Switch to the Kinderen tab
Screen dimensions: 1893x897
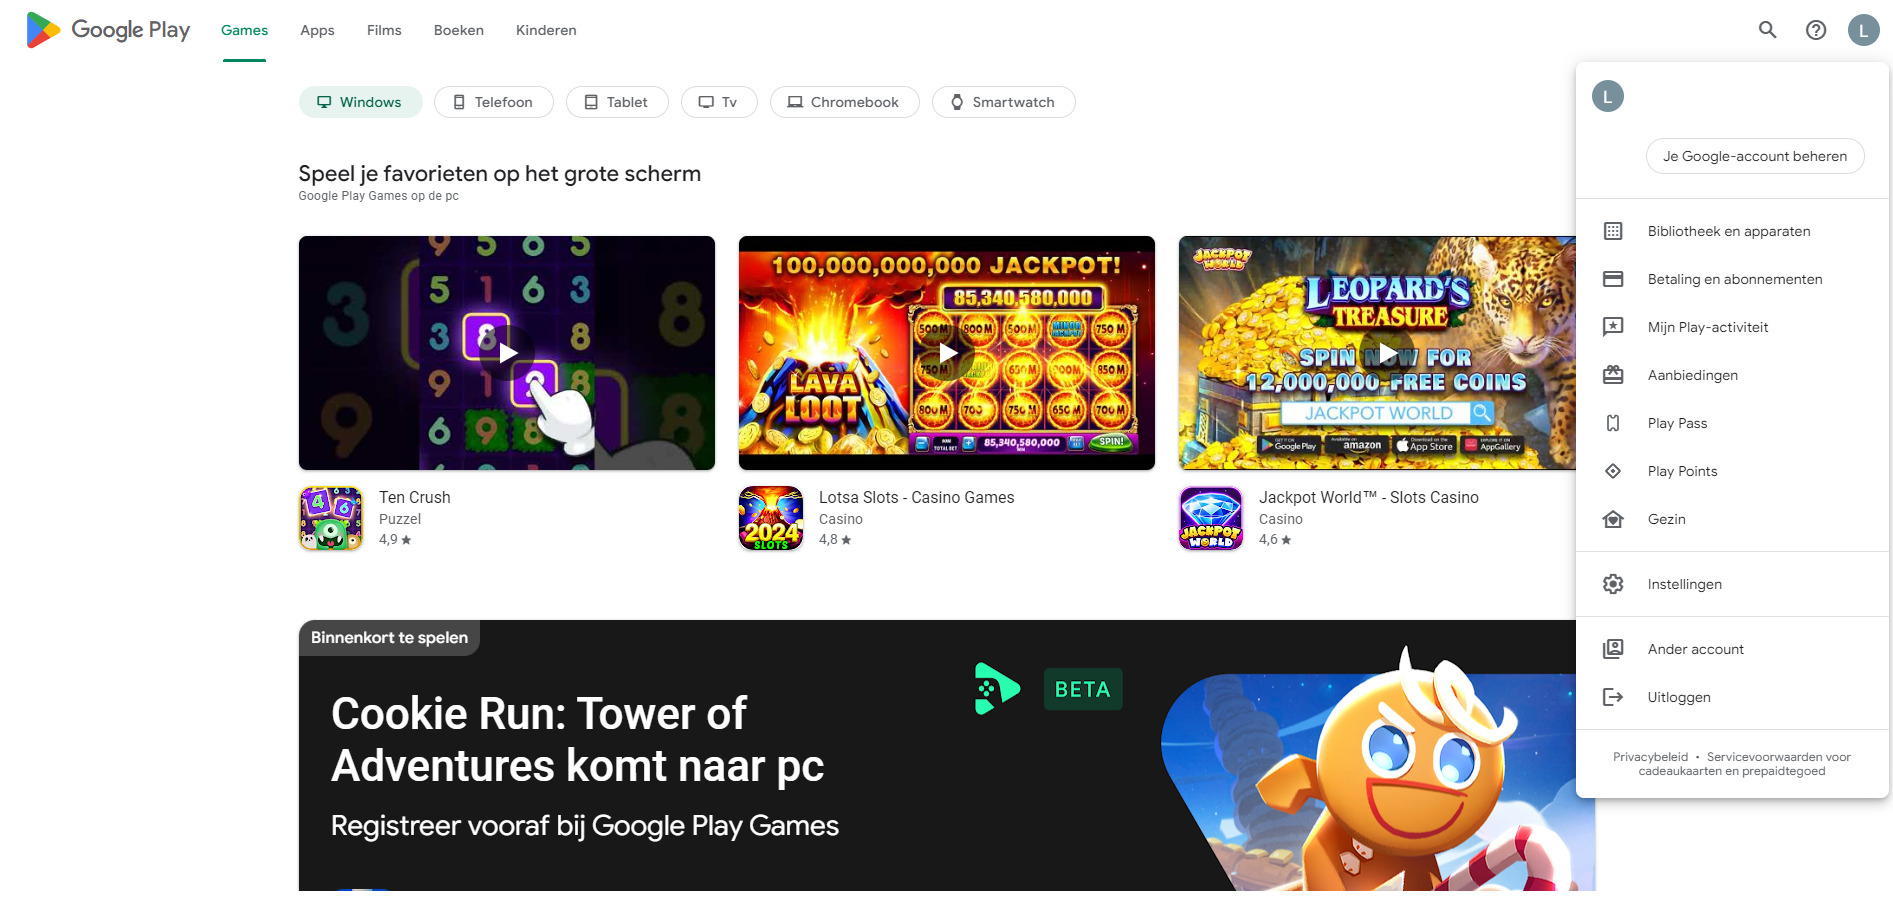[x=546, y=30]
